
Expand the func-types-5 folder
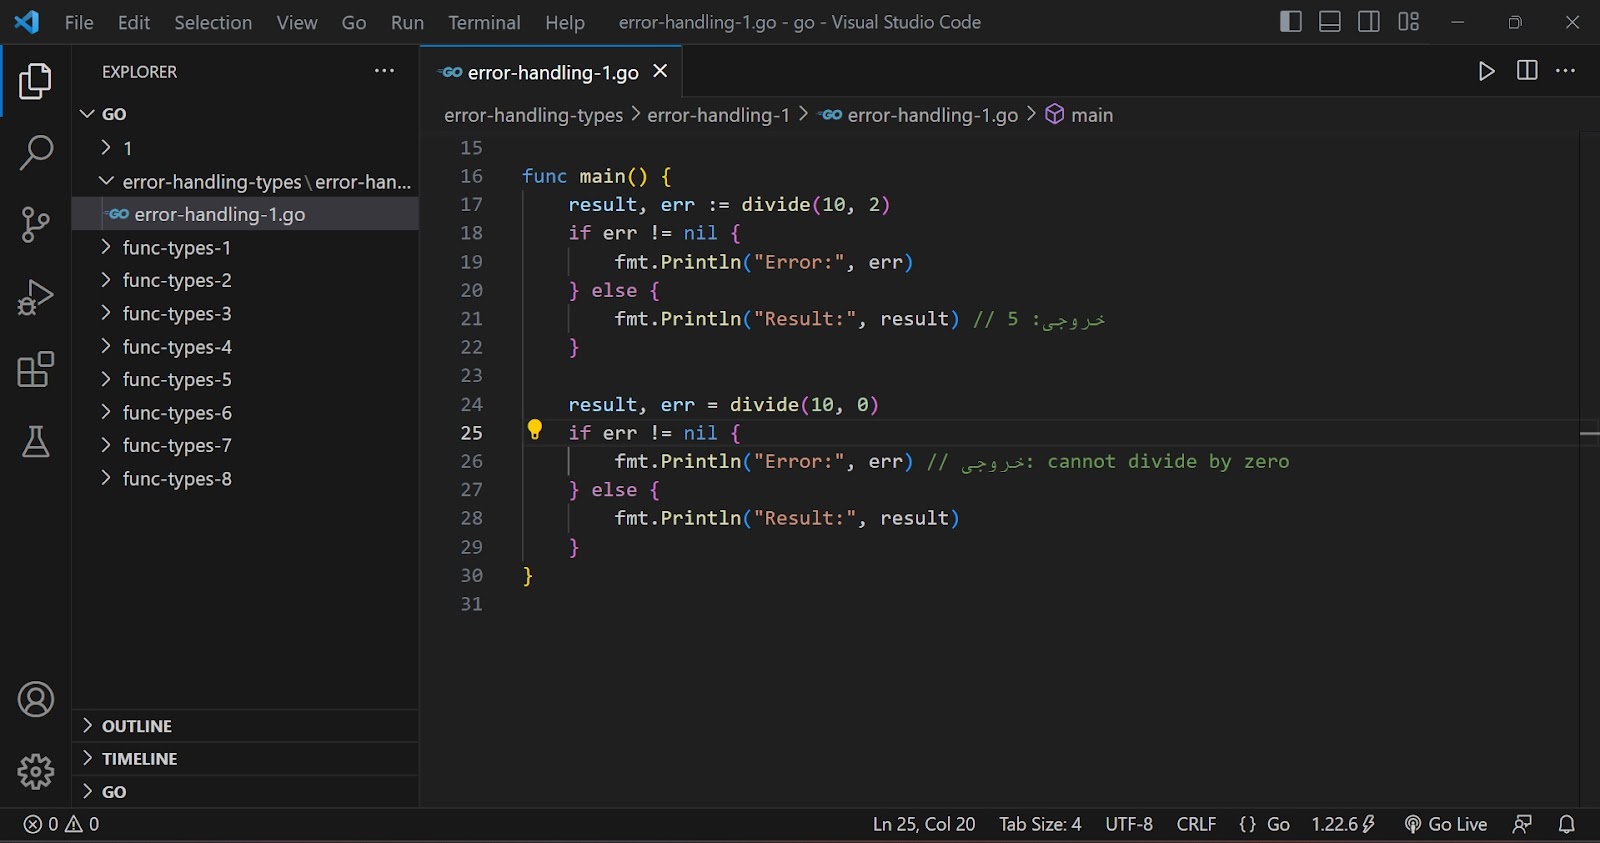tap(245, 380)
